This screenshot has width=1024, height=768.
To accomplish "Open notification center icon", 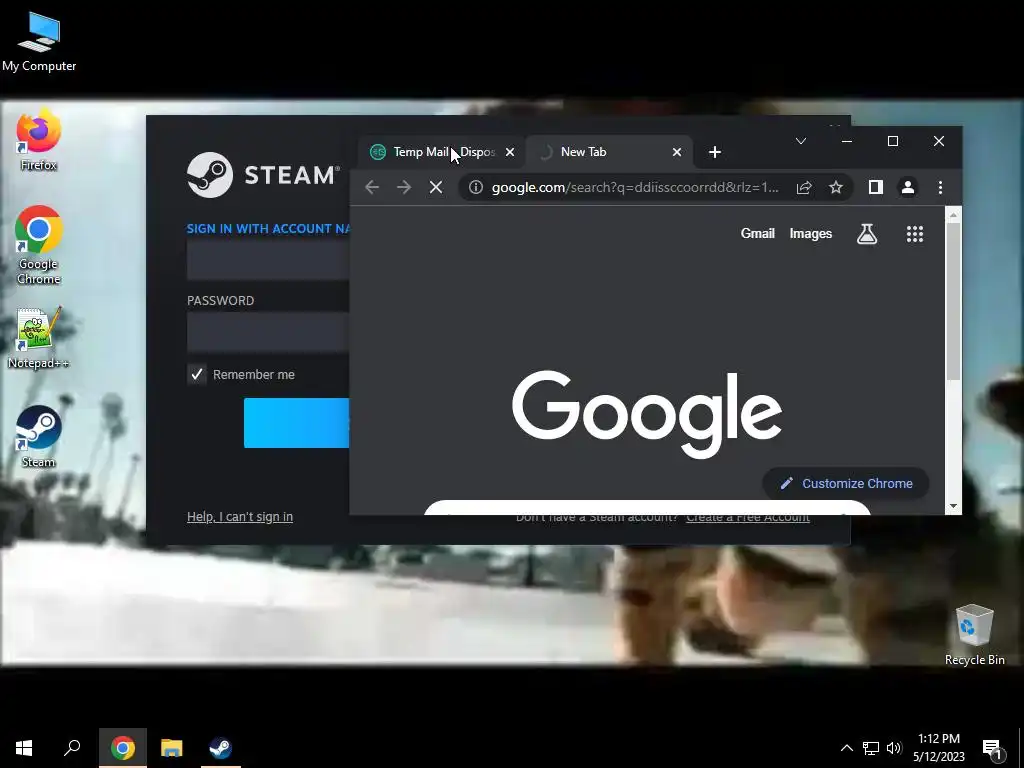I will point(993,748).
